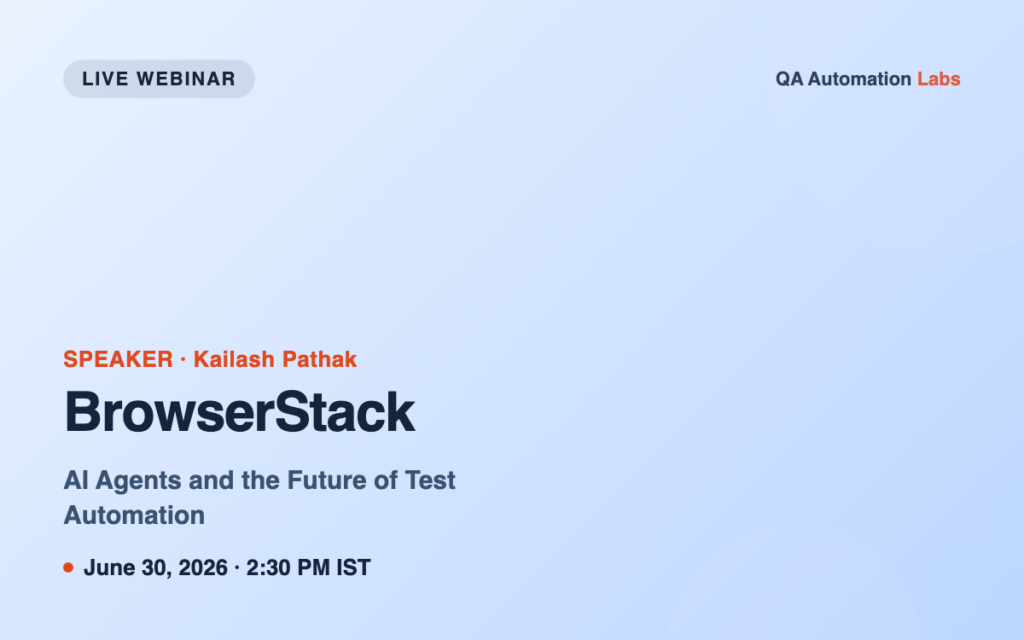Click the BrowserStack headline
1024x640 pixels.
click(x=239, y=412)
